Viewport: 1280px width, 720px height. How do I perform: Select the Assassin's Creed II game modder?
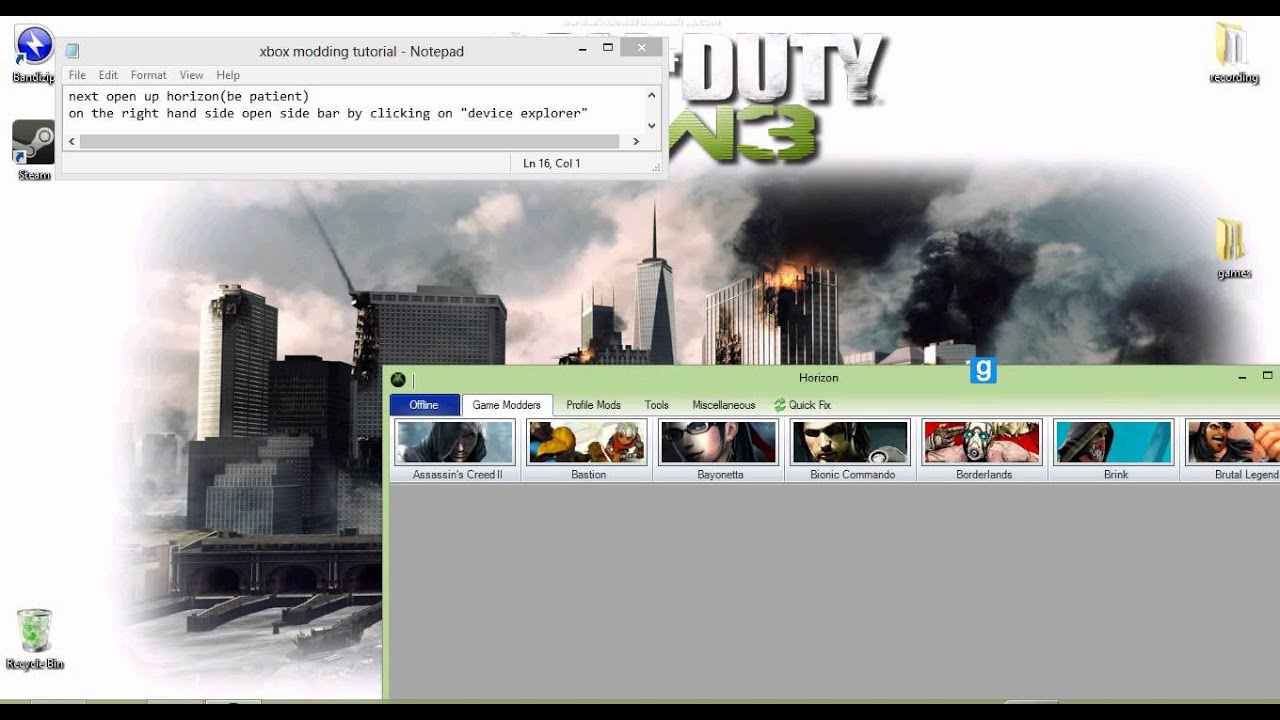456,450
